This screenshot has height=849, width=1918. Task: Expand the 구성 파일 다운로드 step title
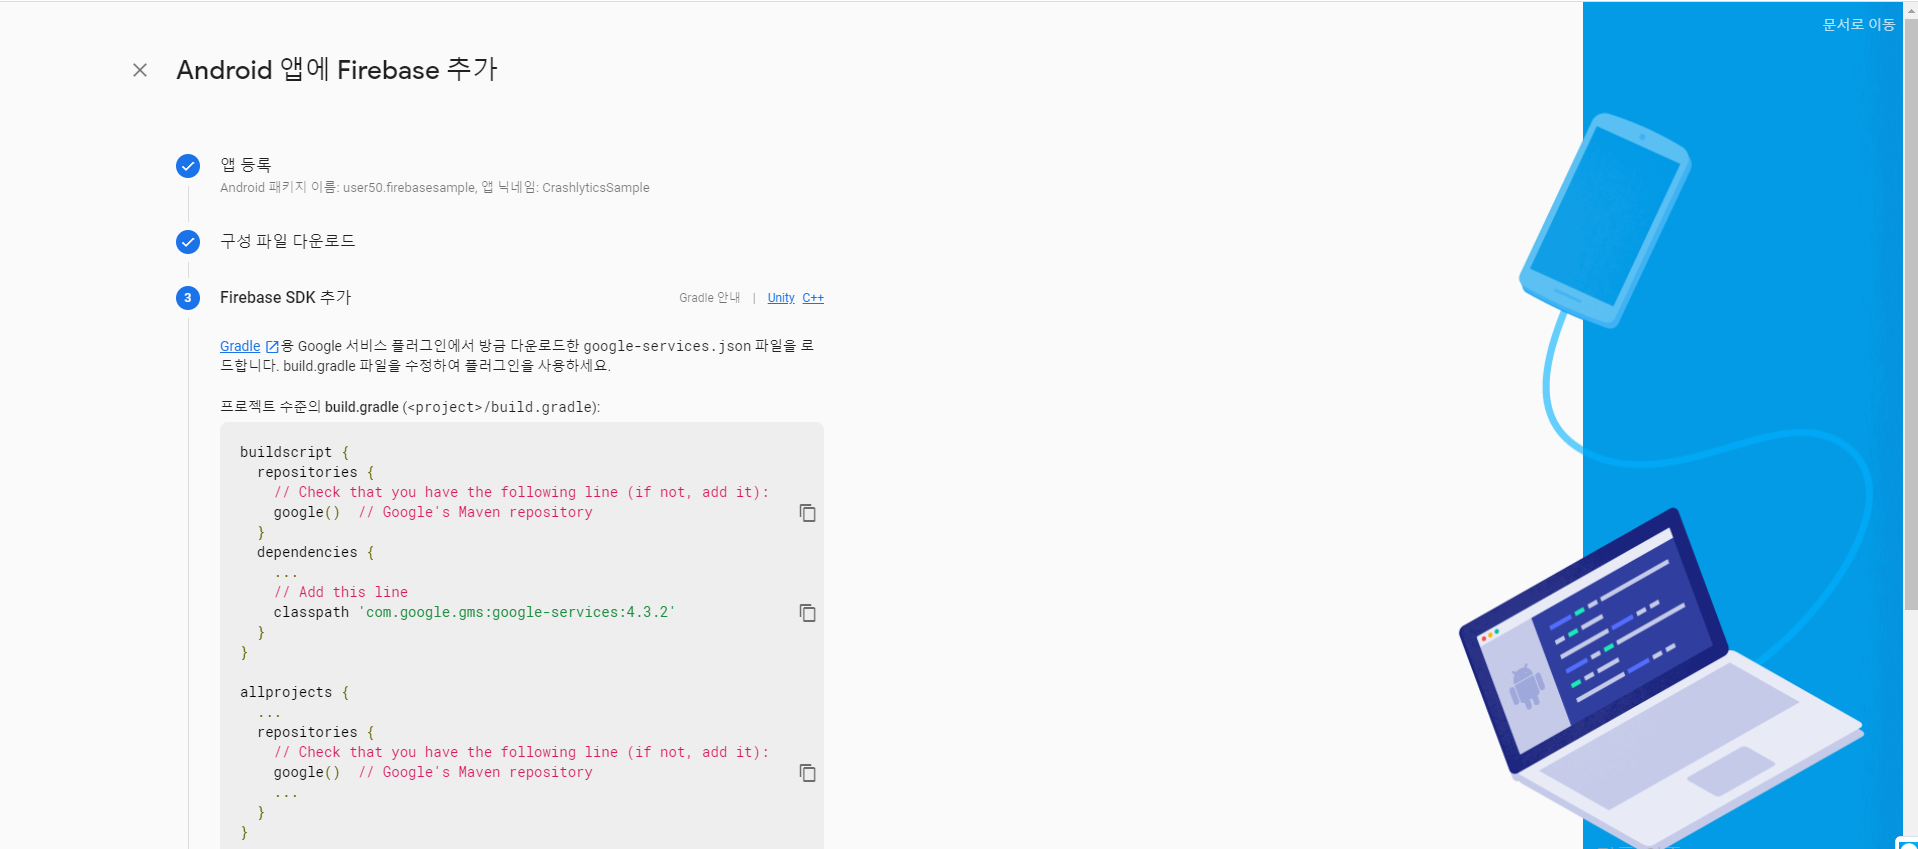tap(288, 241)
